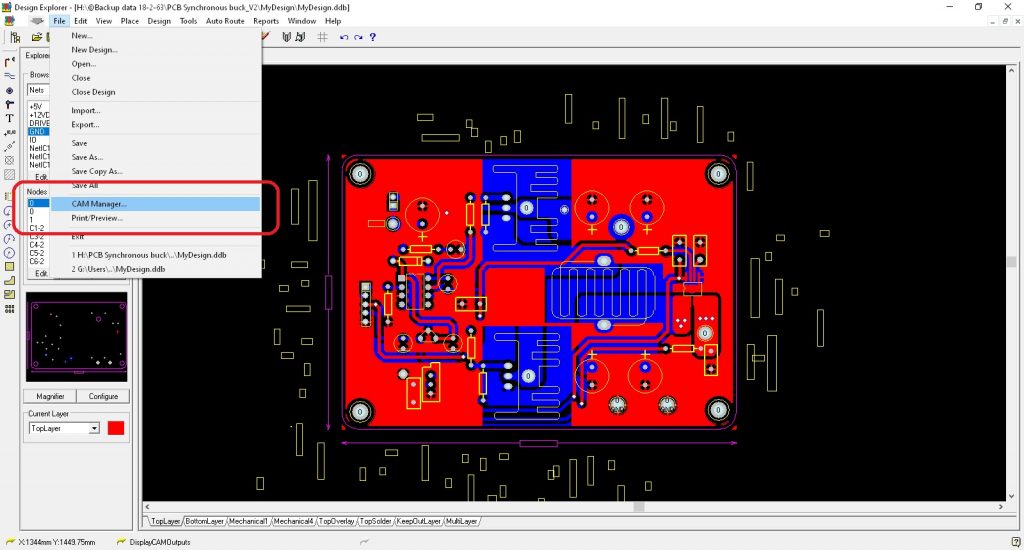1024x550 pixels.
Task: Click the horizontal scrollbar right arrow
Action: click(1000, 507)
